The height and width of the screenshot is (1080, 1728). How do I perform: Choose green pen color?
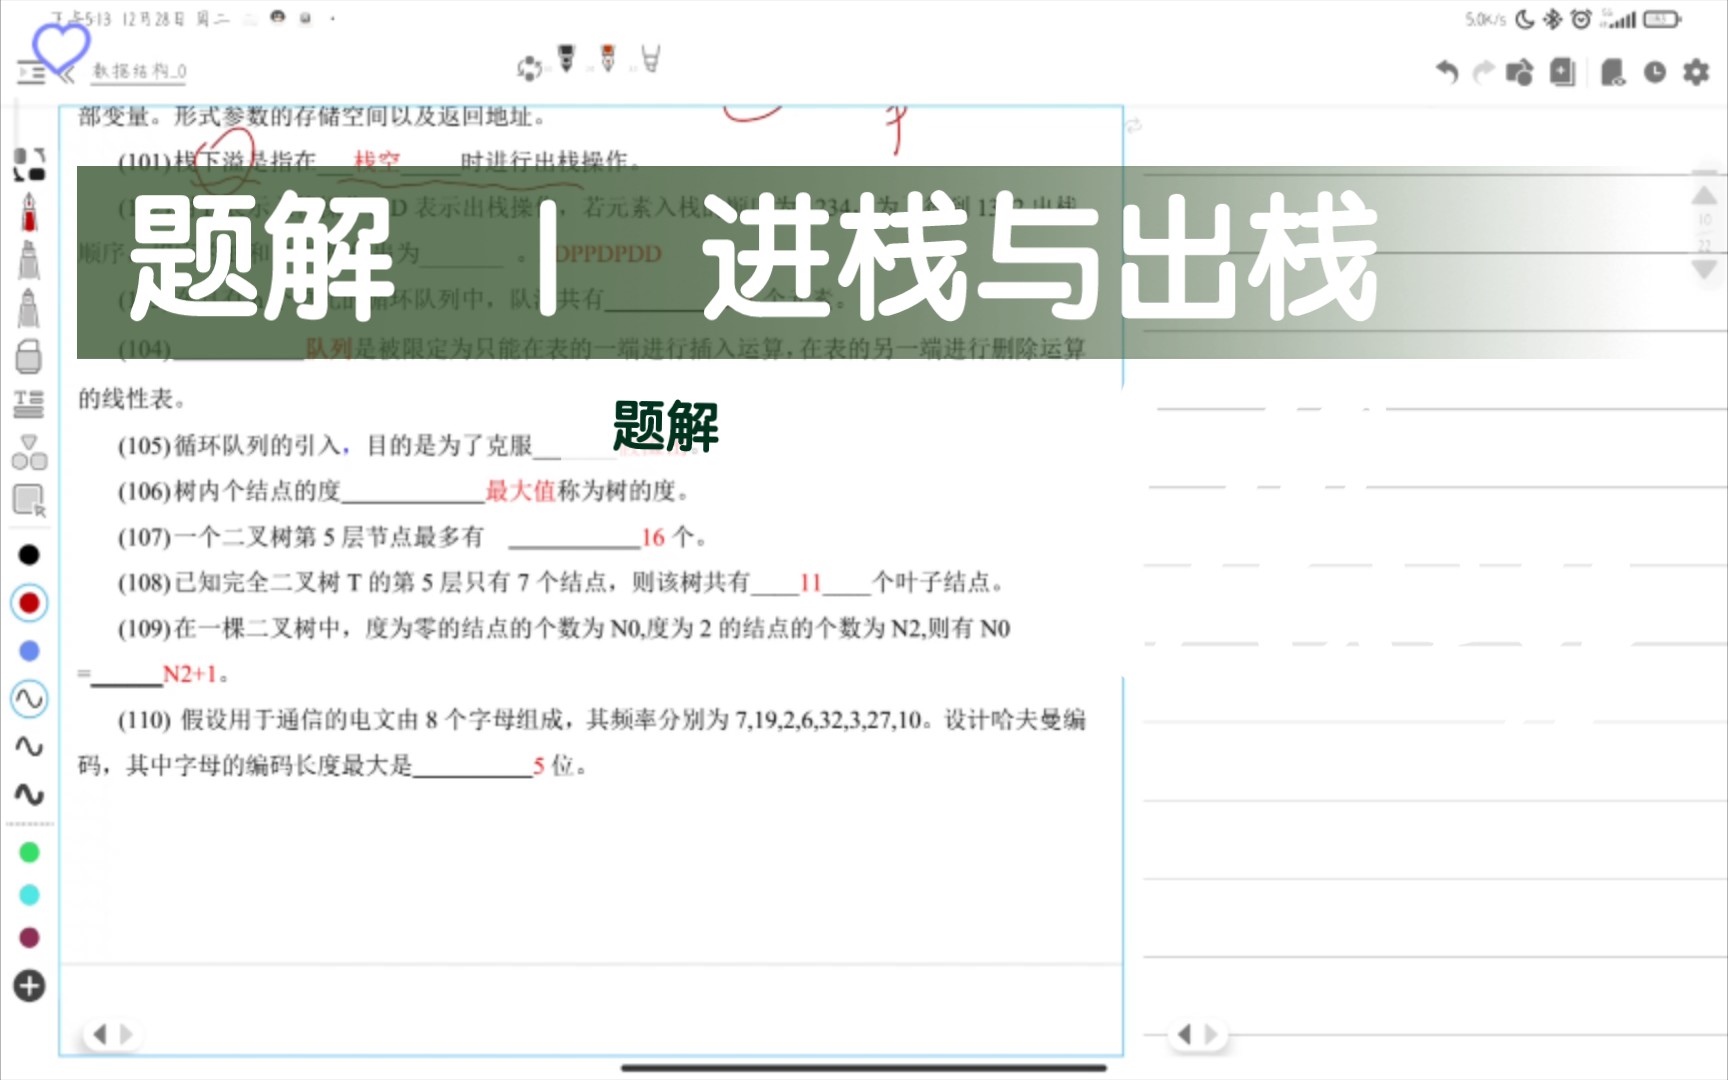click(x=29, y=852)
